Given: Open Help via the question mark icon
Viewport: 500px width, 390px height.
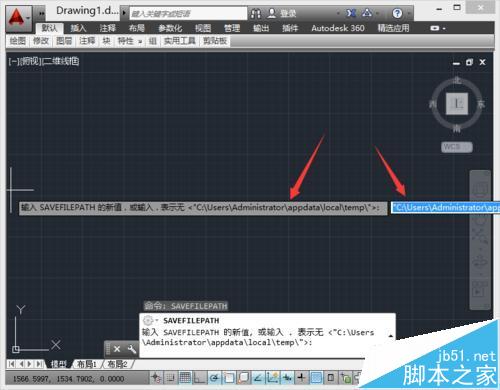Looking at the screenshot, I should [397, 13].
